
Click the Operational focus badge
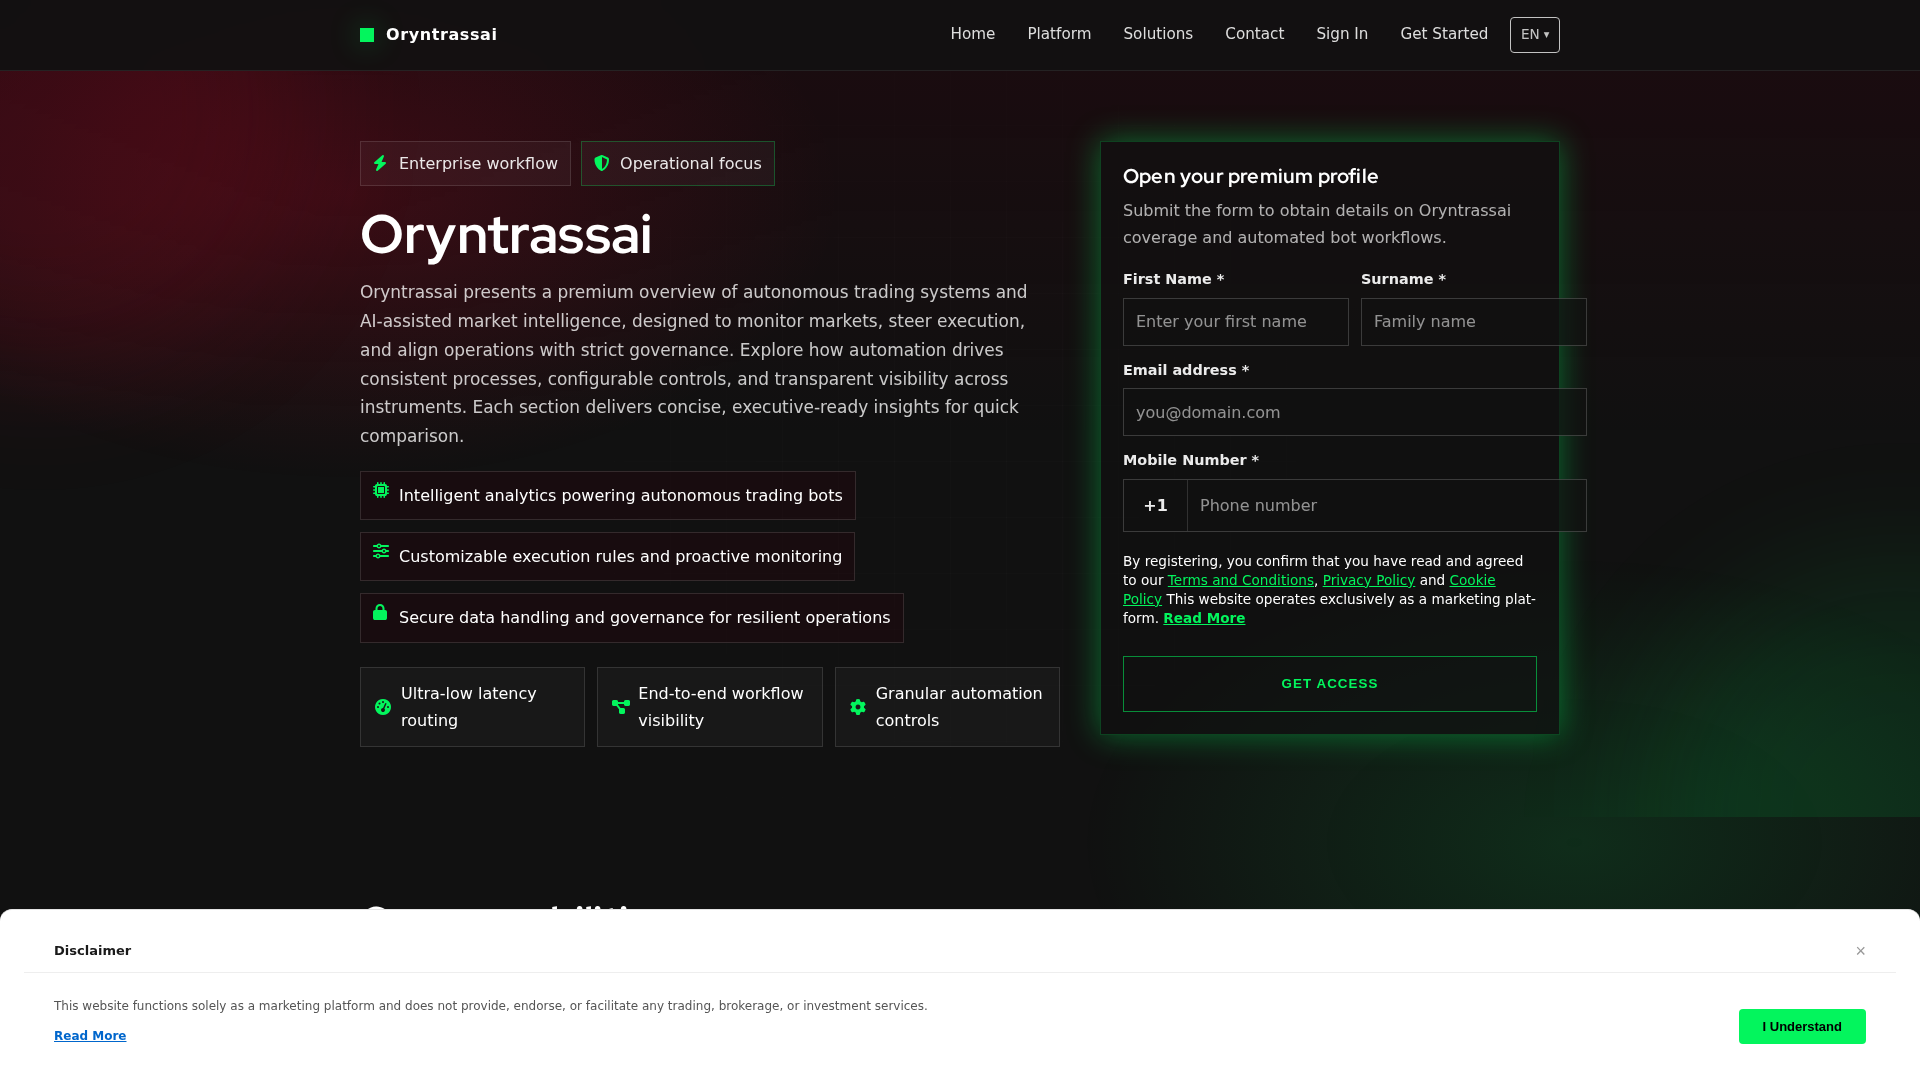(x=678, y=163)
